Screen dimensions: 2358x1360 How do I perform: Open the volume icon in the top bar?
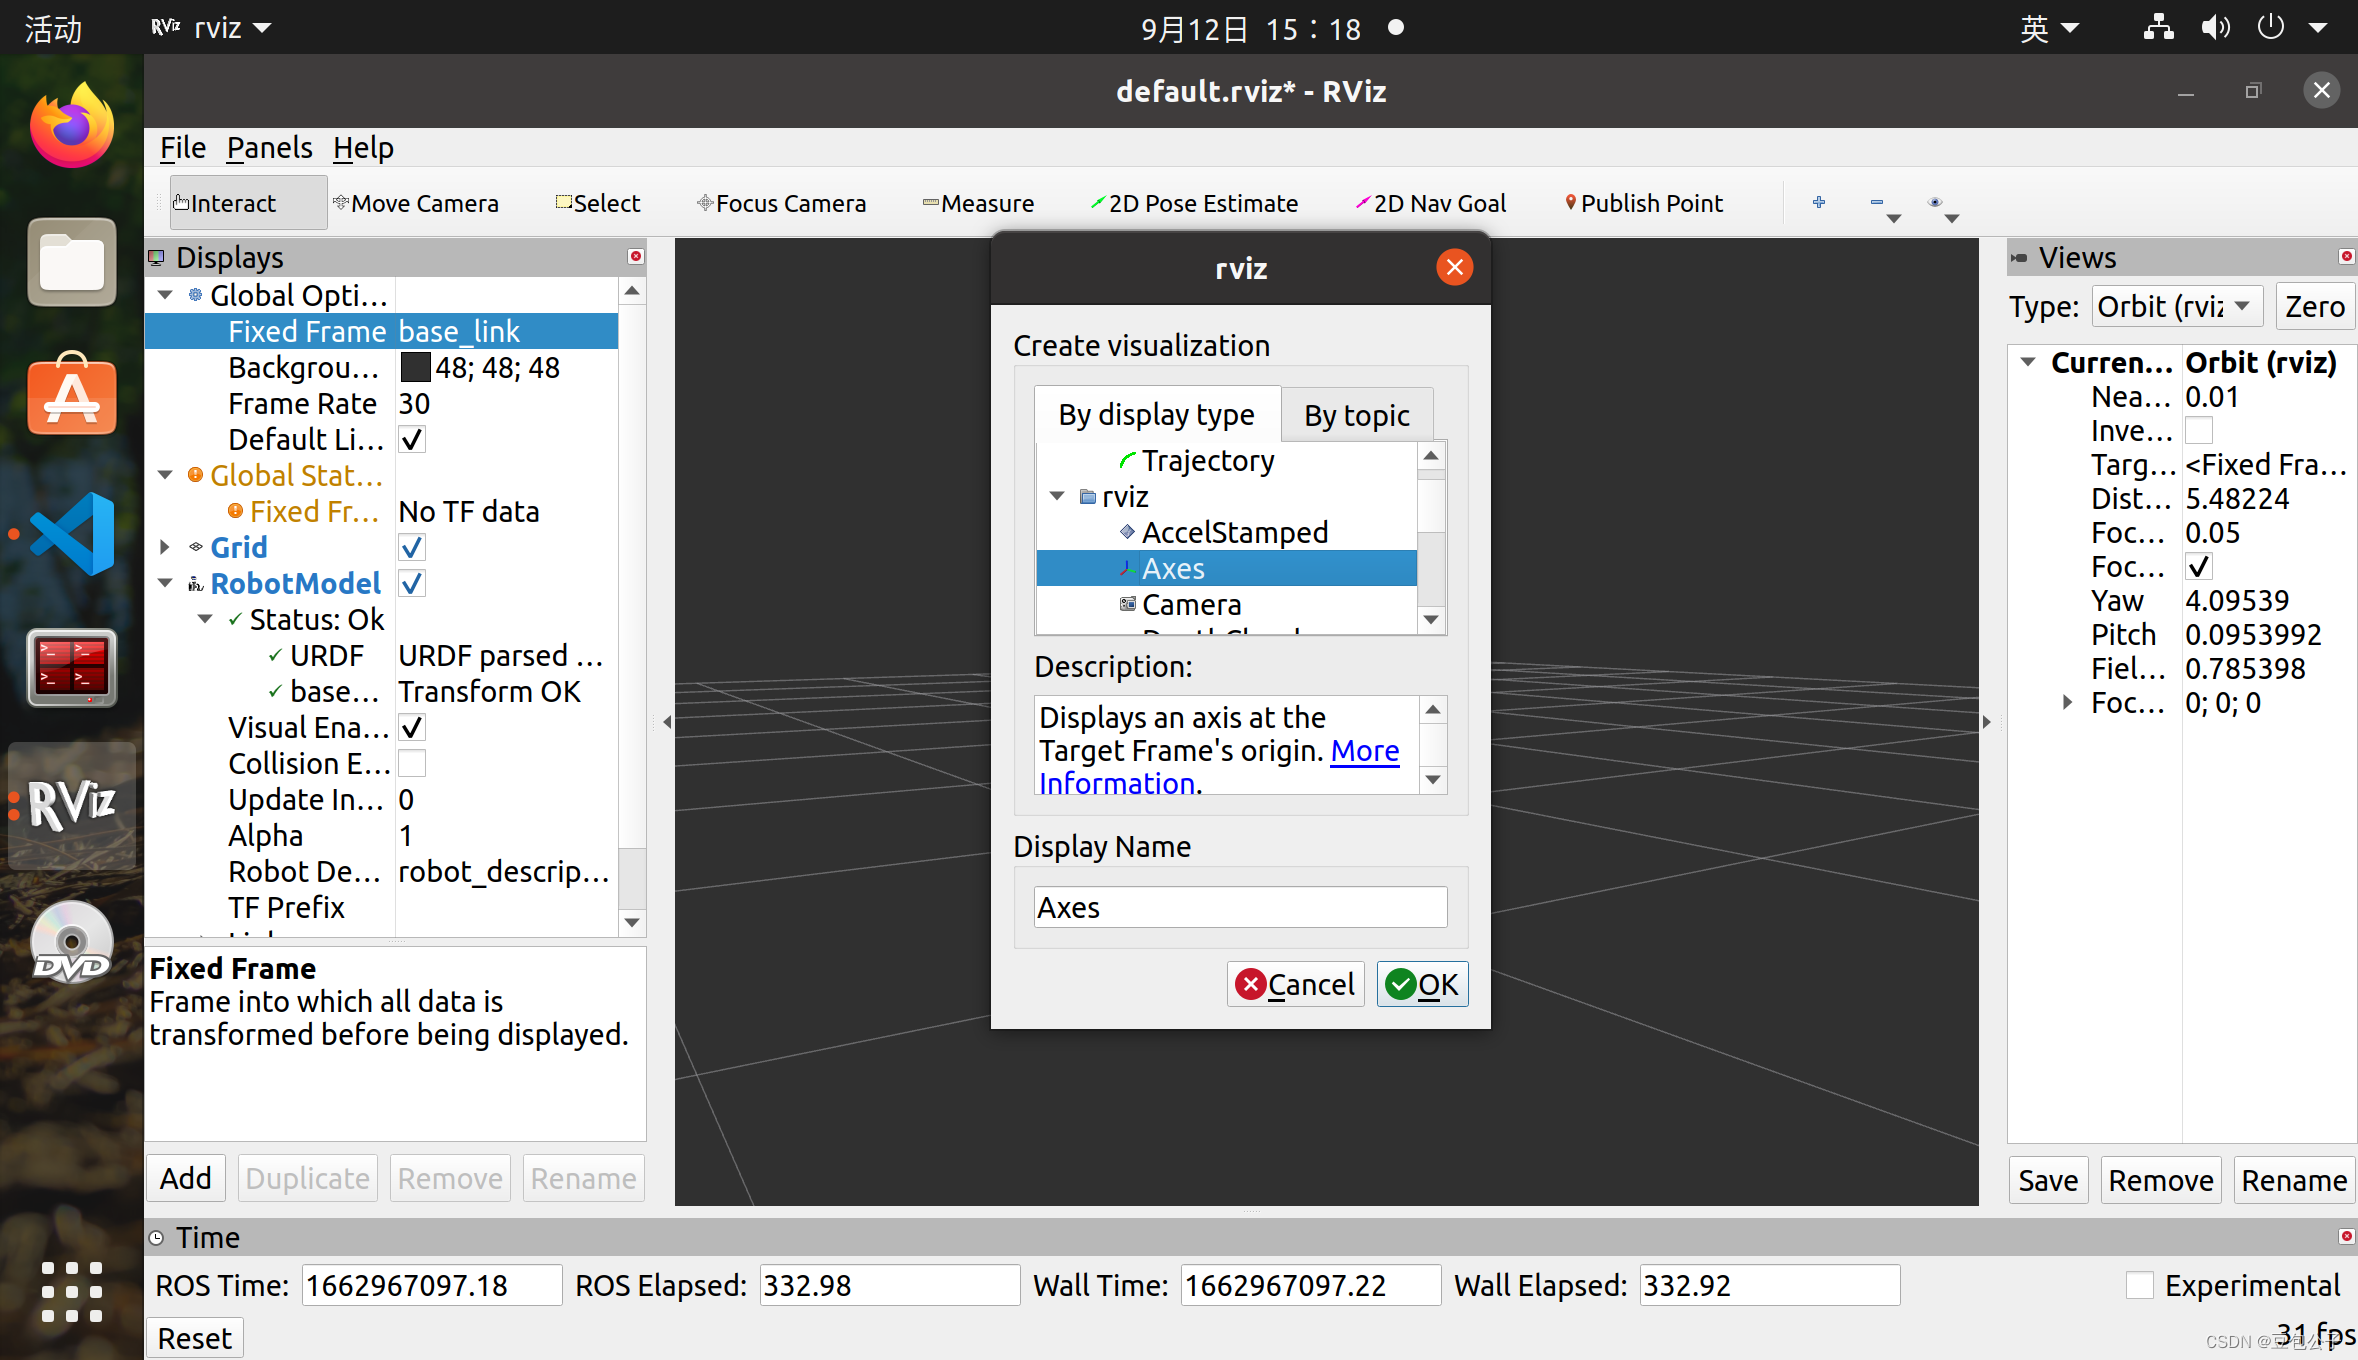[2215, 27]
